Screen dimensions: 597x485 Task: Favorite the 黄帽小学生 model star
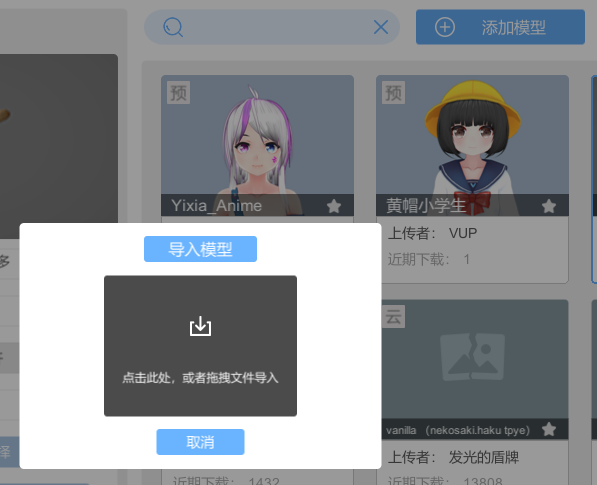[549, 206]
